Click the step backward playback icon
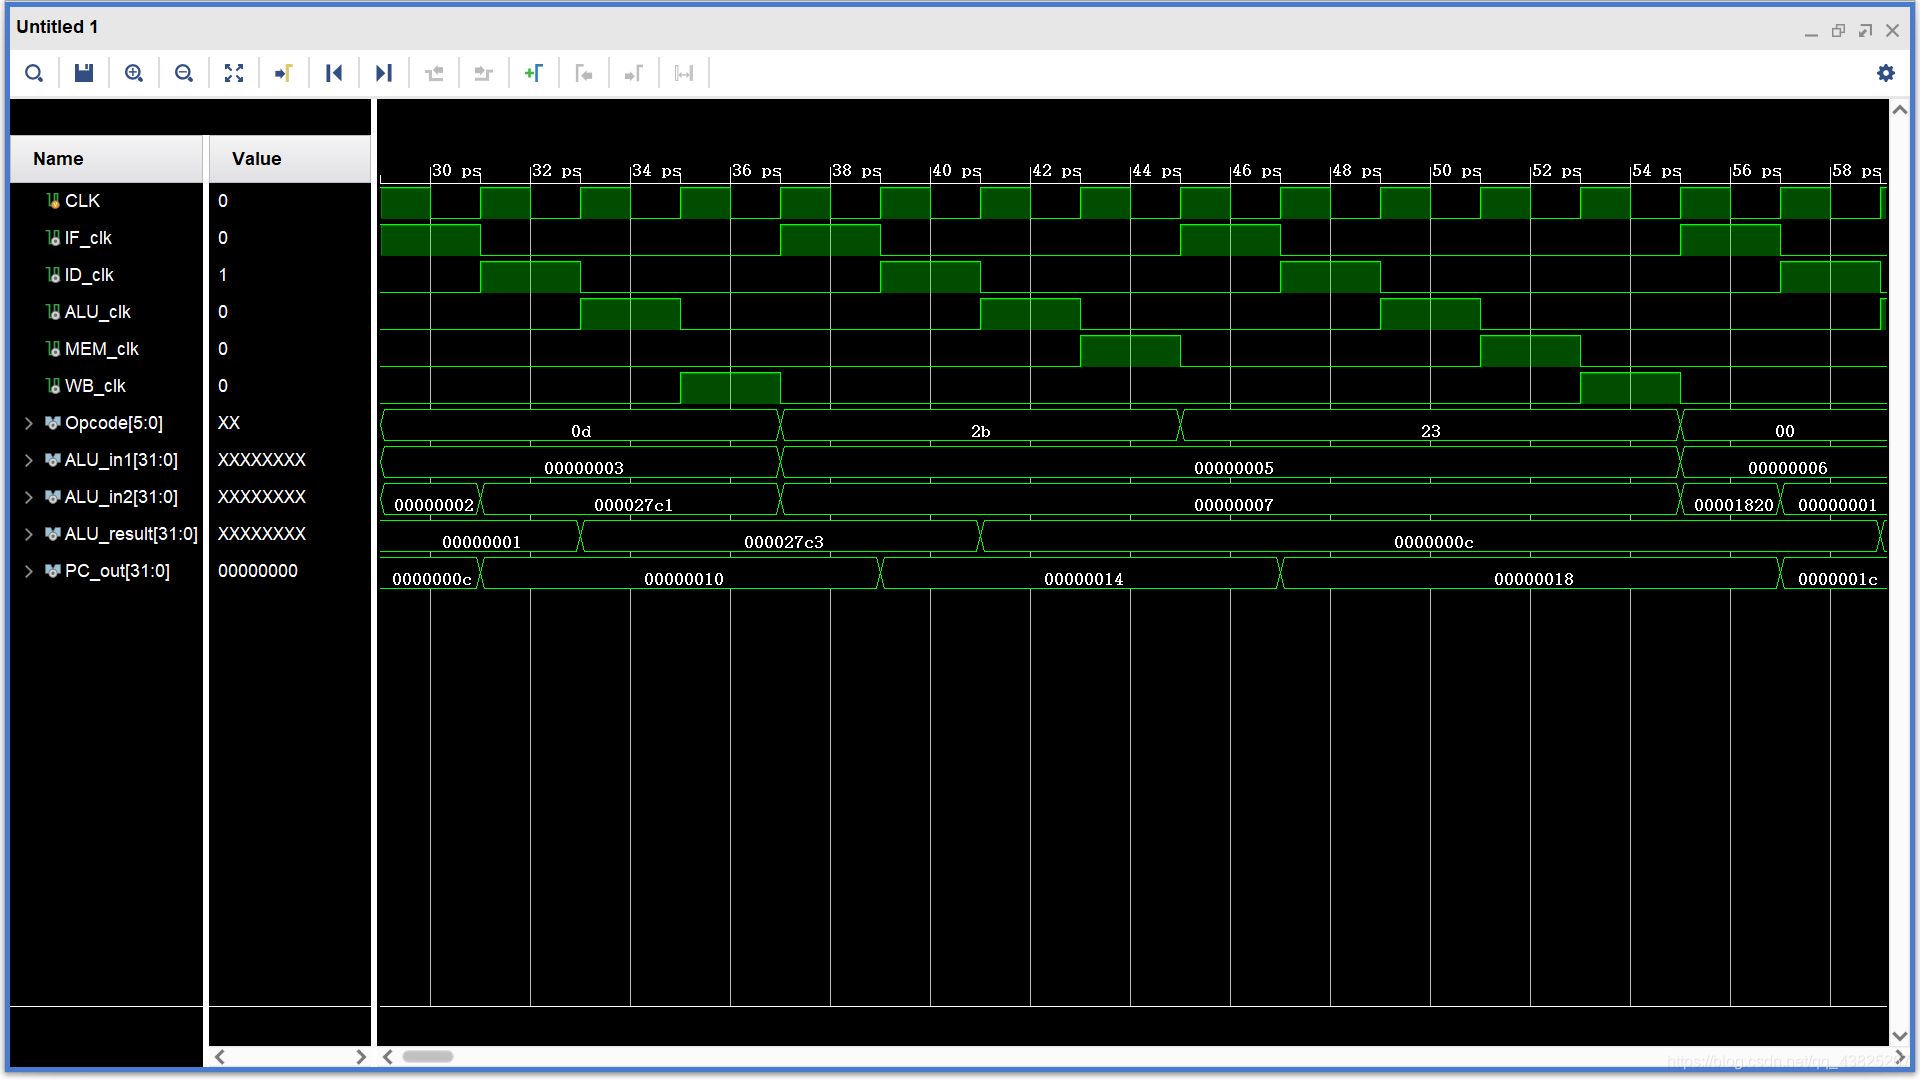 tap(334, 73)
